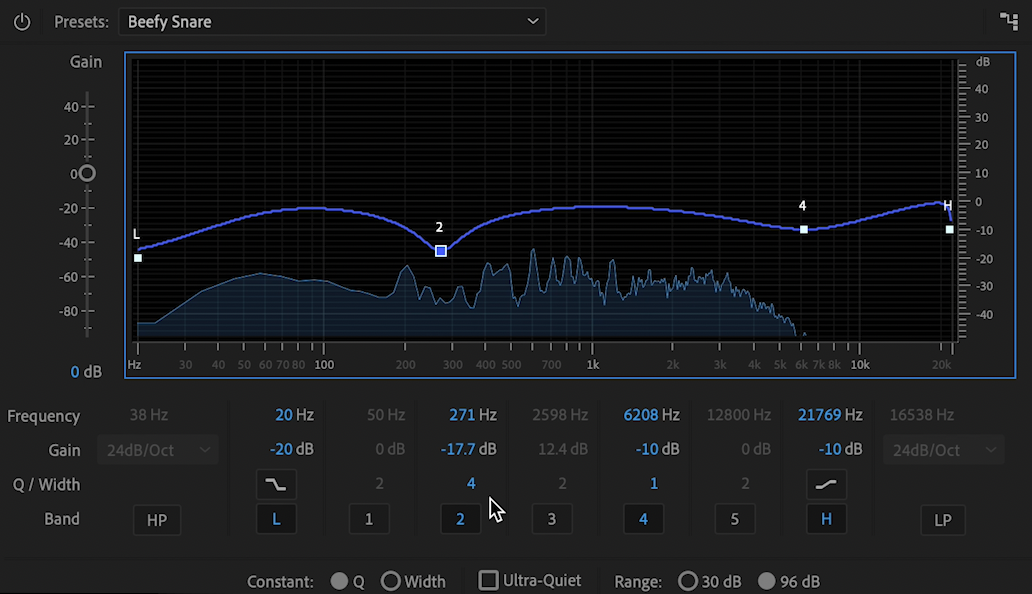Screen dimensions: 1032x594
Task: Open the LP slope 24dB/Oct dropdown
Action: coord(943,449)
